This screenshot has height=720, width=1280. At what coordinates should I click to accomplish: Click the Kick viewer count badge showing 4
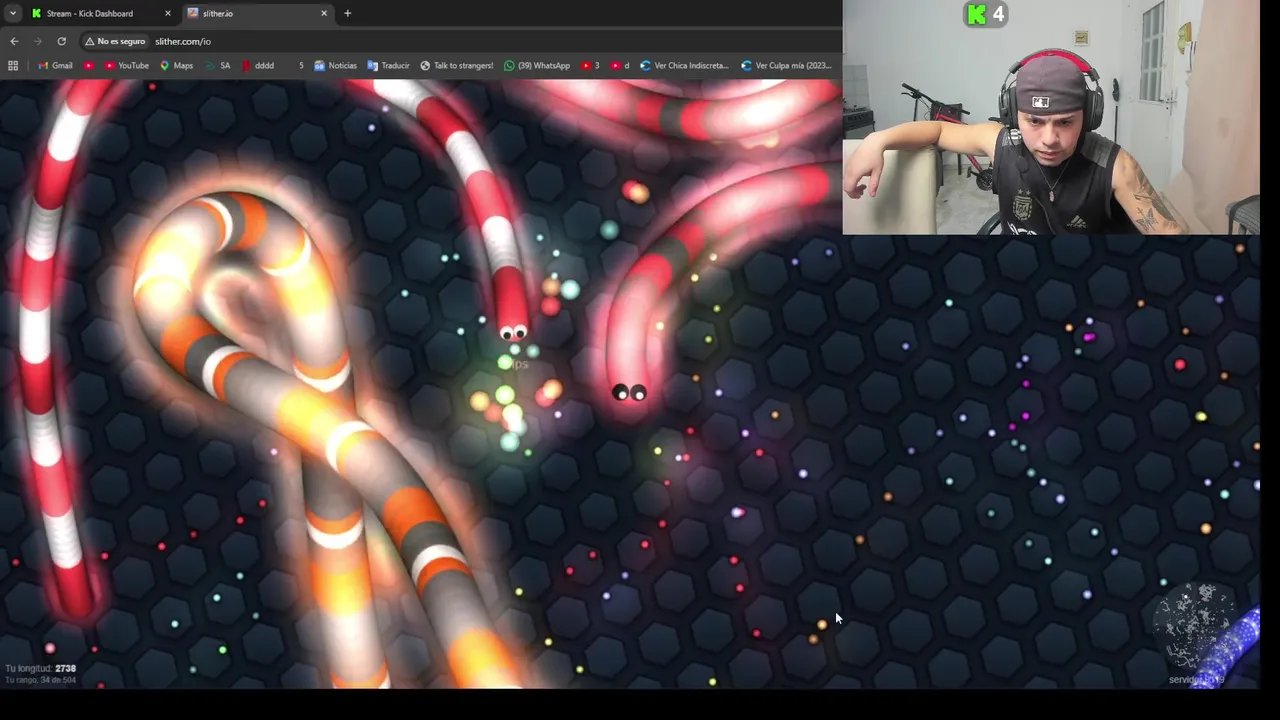(985, 14)
